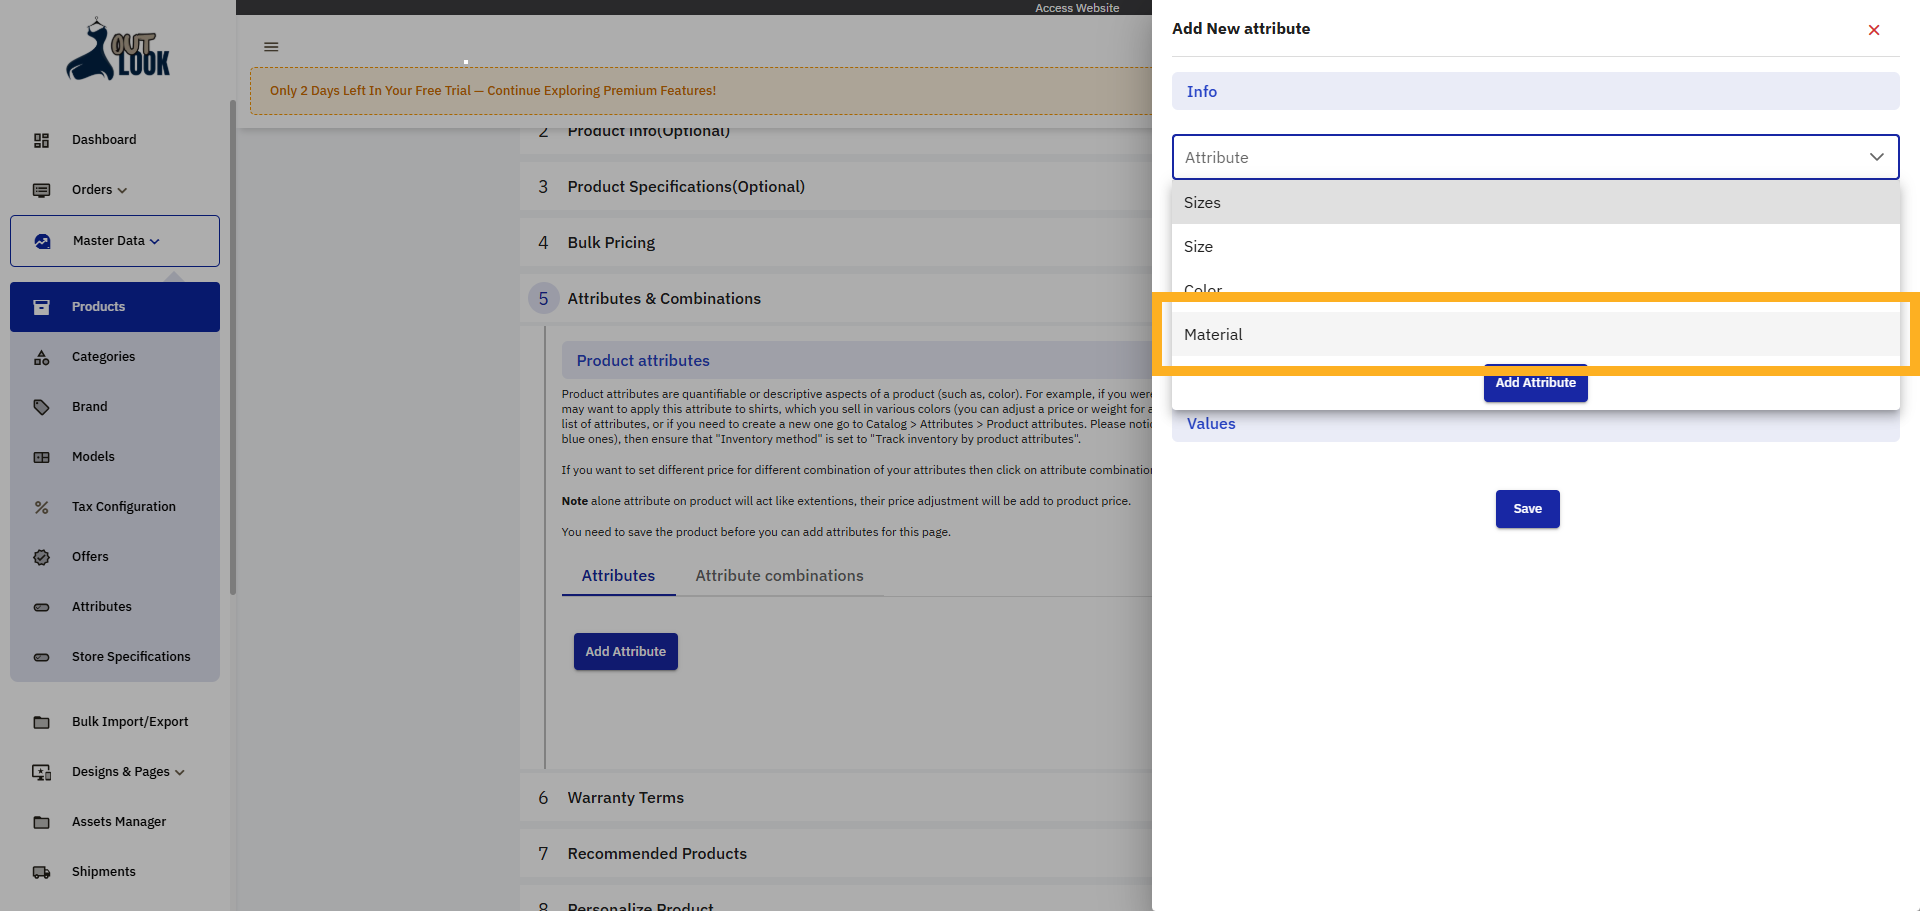Select the Attributes tab

[x=618, y=576]
